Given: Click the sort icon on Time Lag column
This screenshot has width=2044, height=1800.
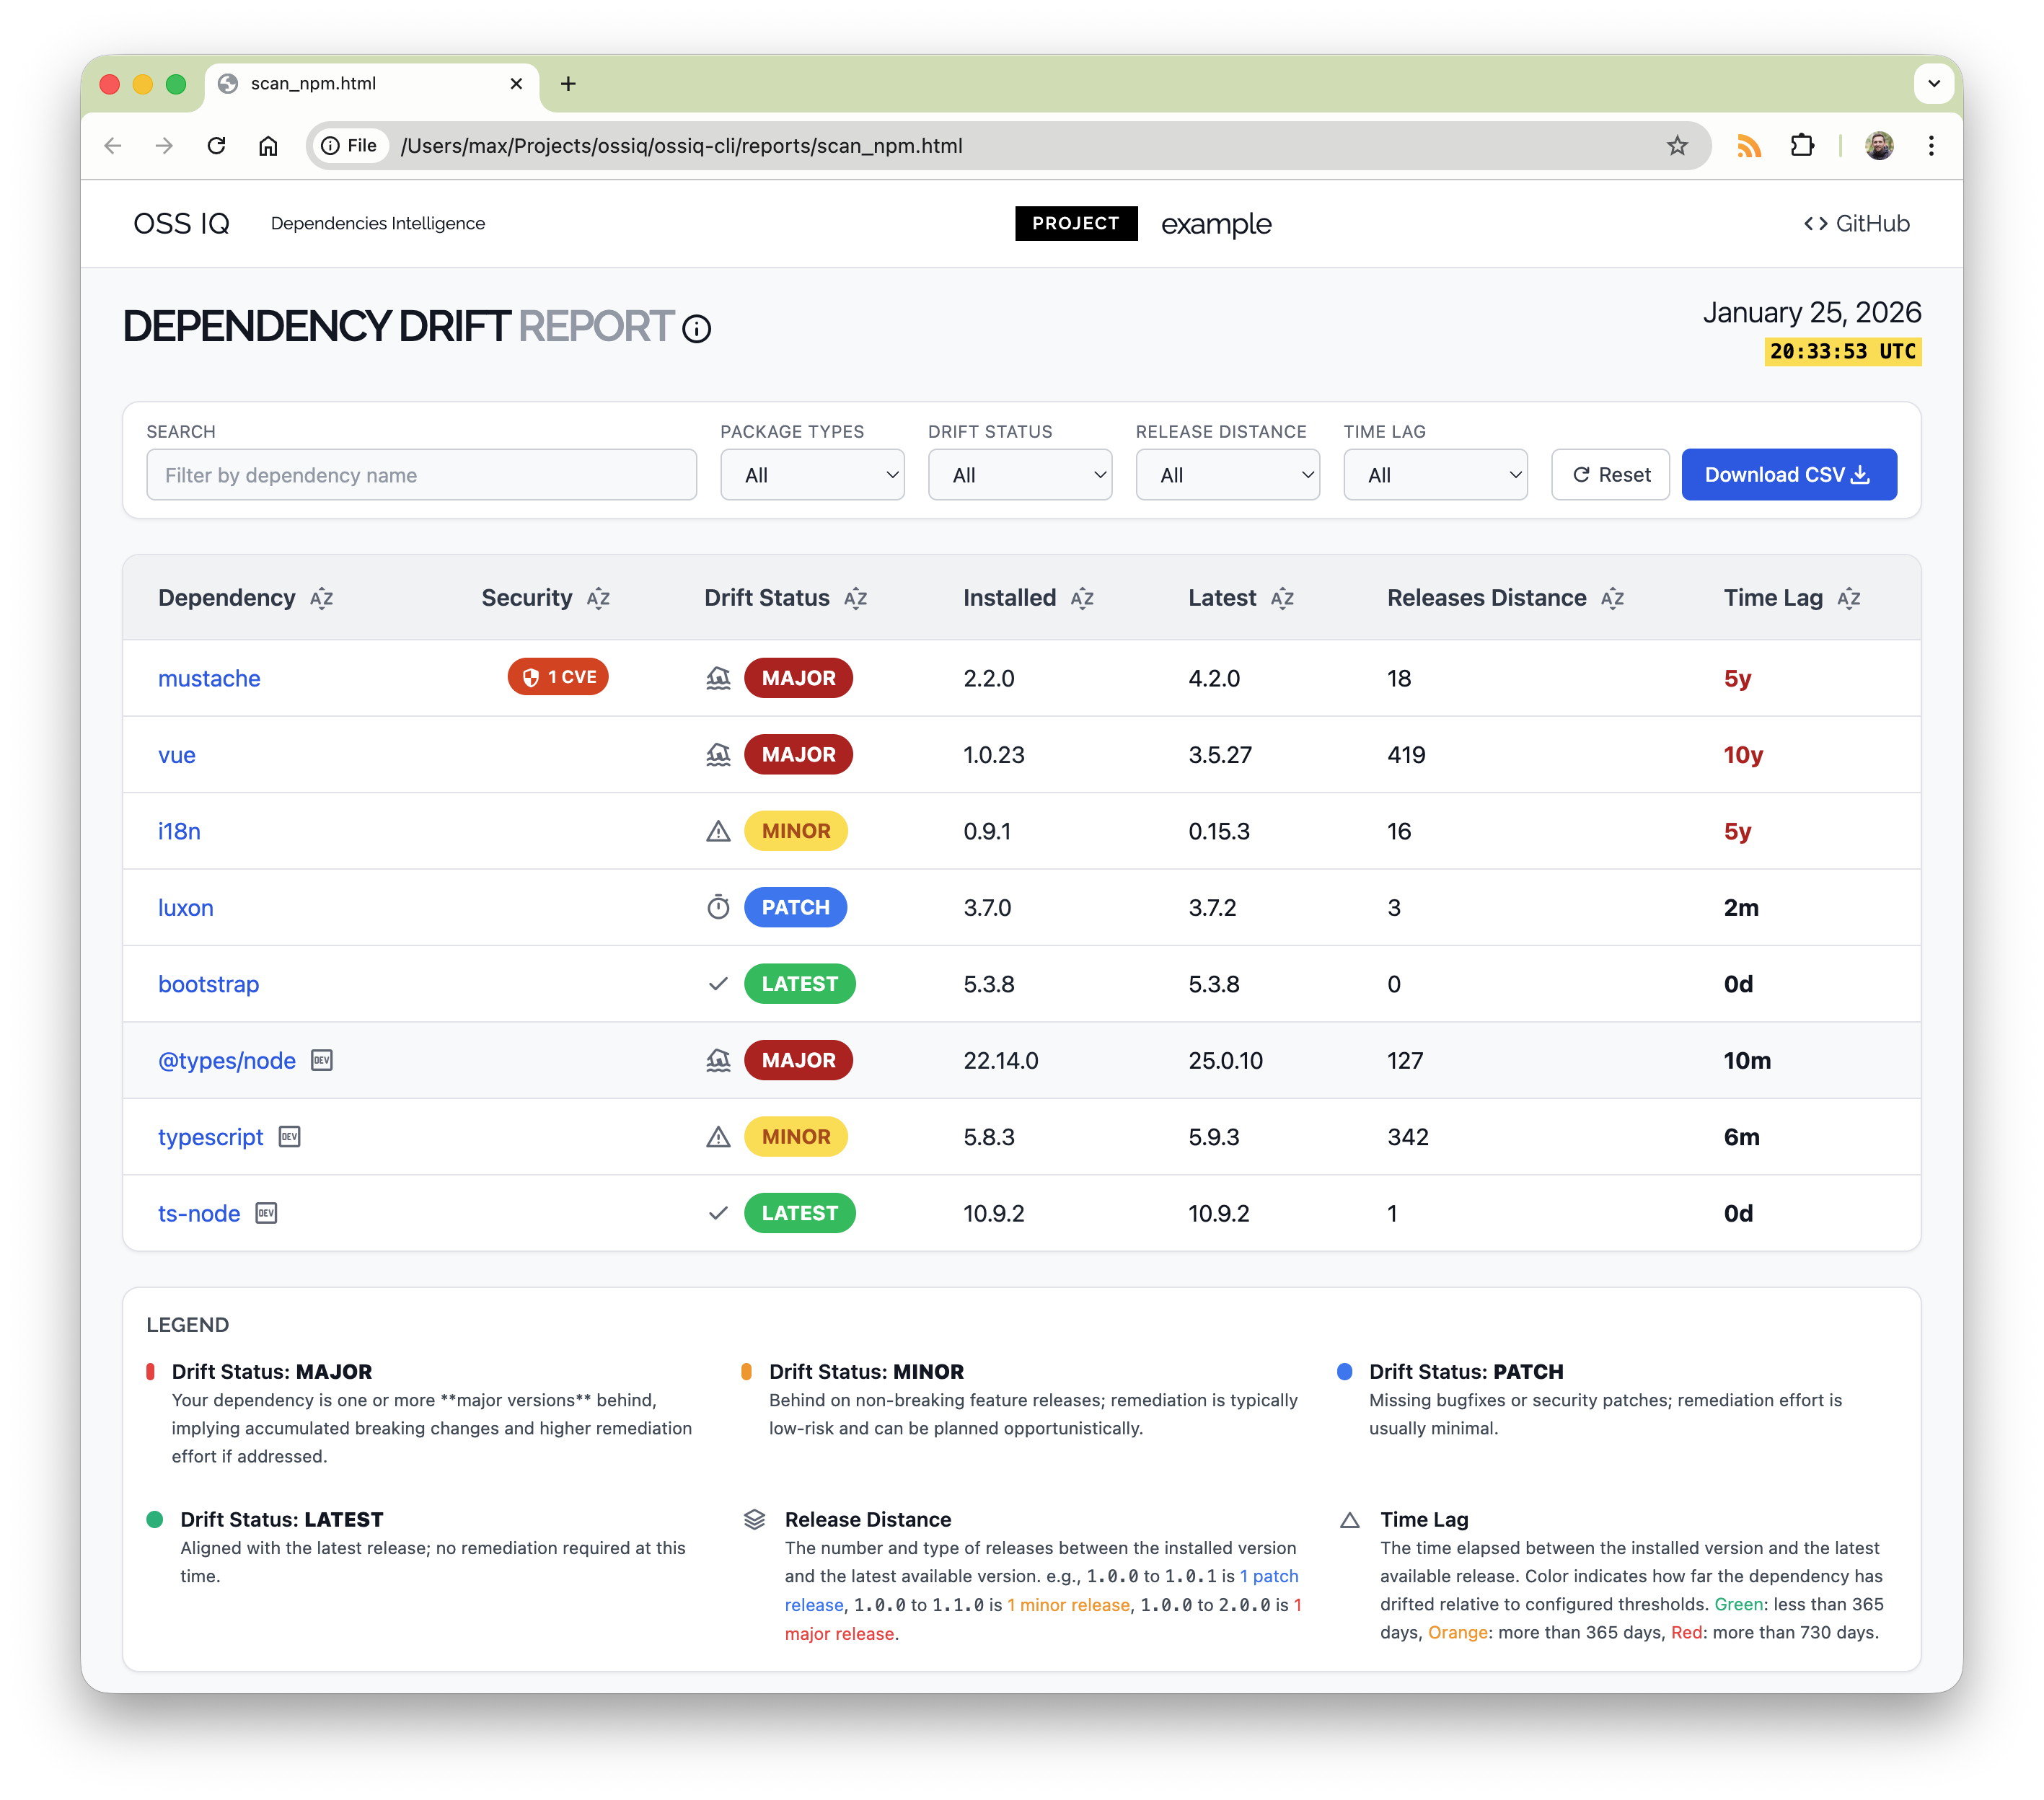Looking at the screenshot, I should pyautogui.click(x=1849, y=598).
